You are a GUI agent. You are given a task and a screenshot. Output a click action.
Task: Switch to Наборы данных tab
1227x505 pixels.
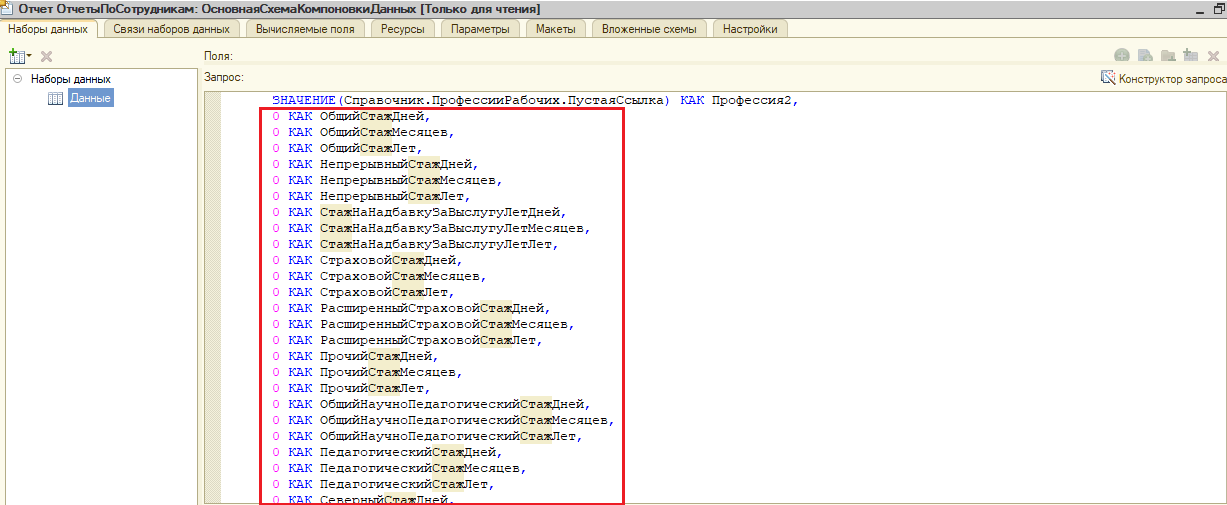pos(48,29)
